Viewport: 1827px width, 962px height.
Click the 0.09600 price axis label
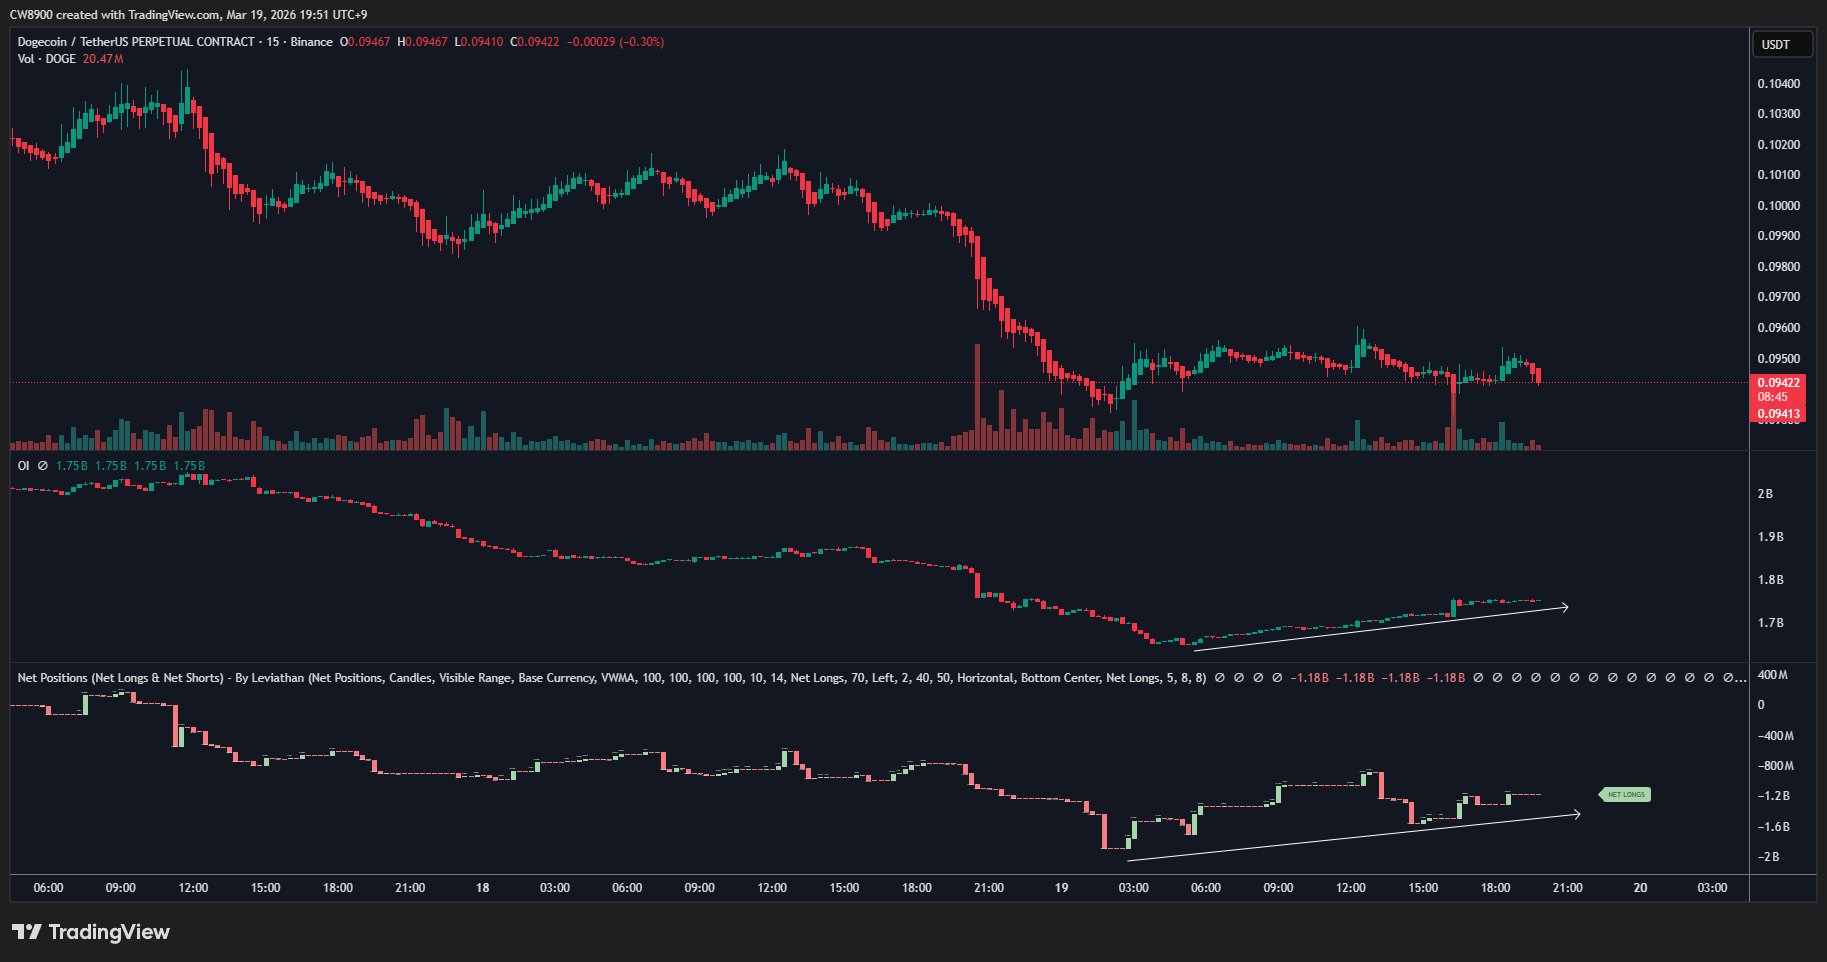click(1778, 328)
